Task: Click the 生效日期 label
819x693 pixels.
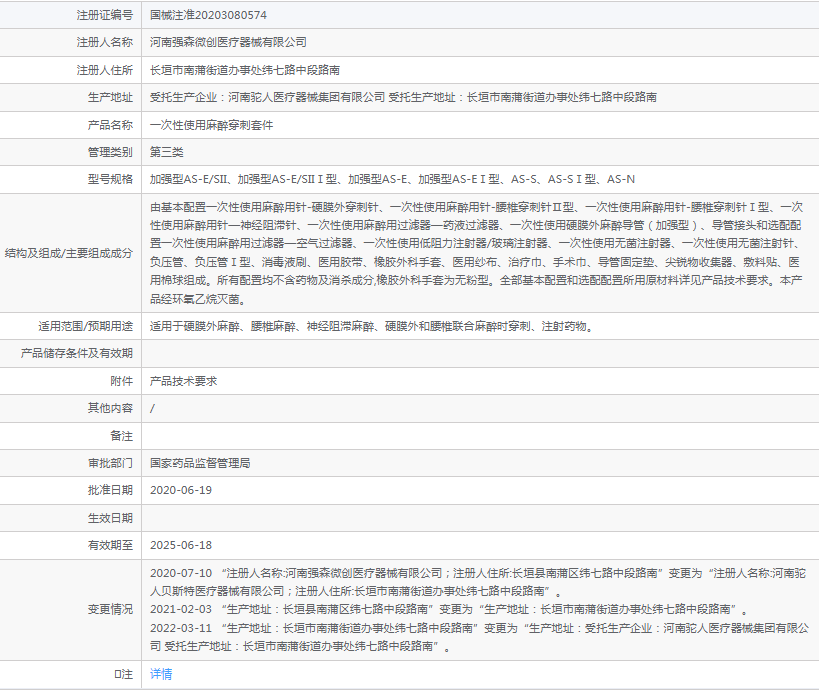Action: click(110, 518)
